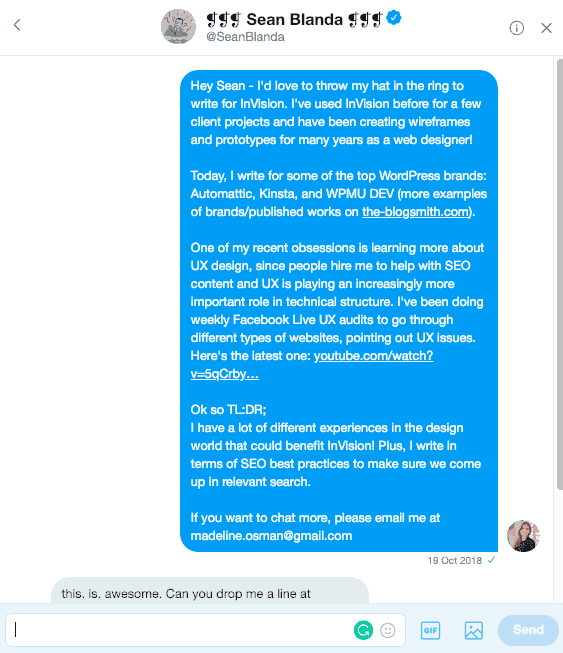Close the direct message window
Viewport: 563px width, 653px height.
[x=546, y=28]
